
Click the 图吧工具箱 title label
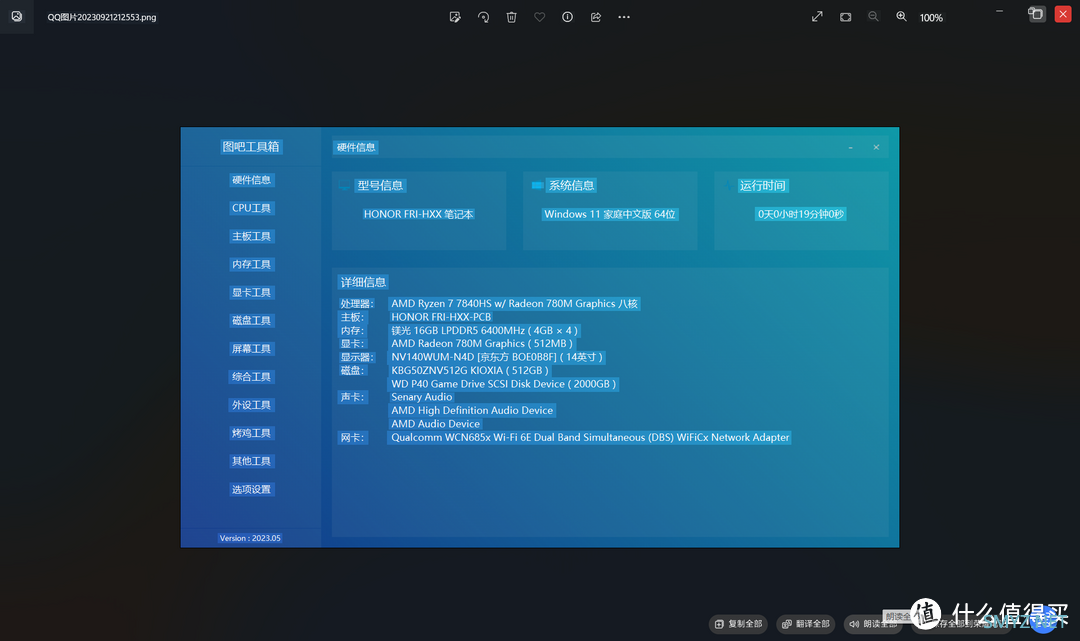point(251,147)
